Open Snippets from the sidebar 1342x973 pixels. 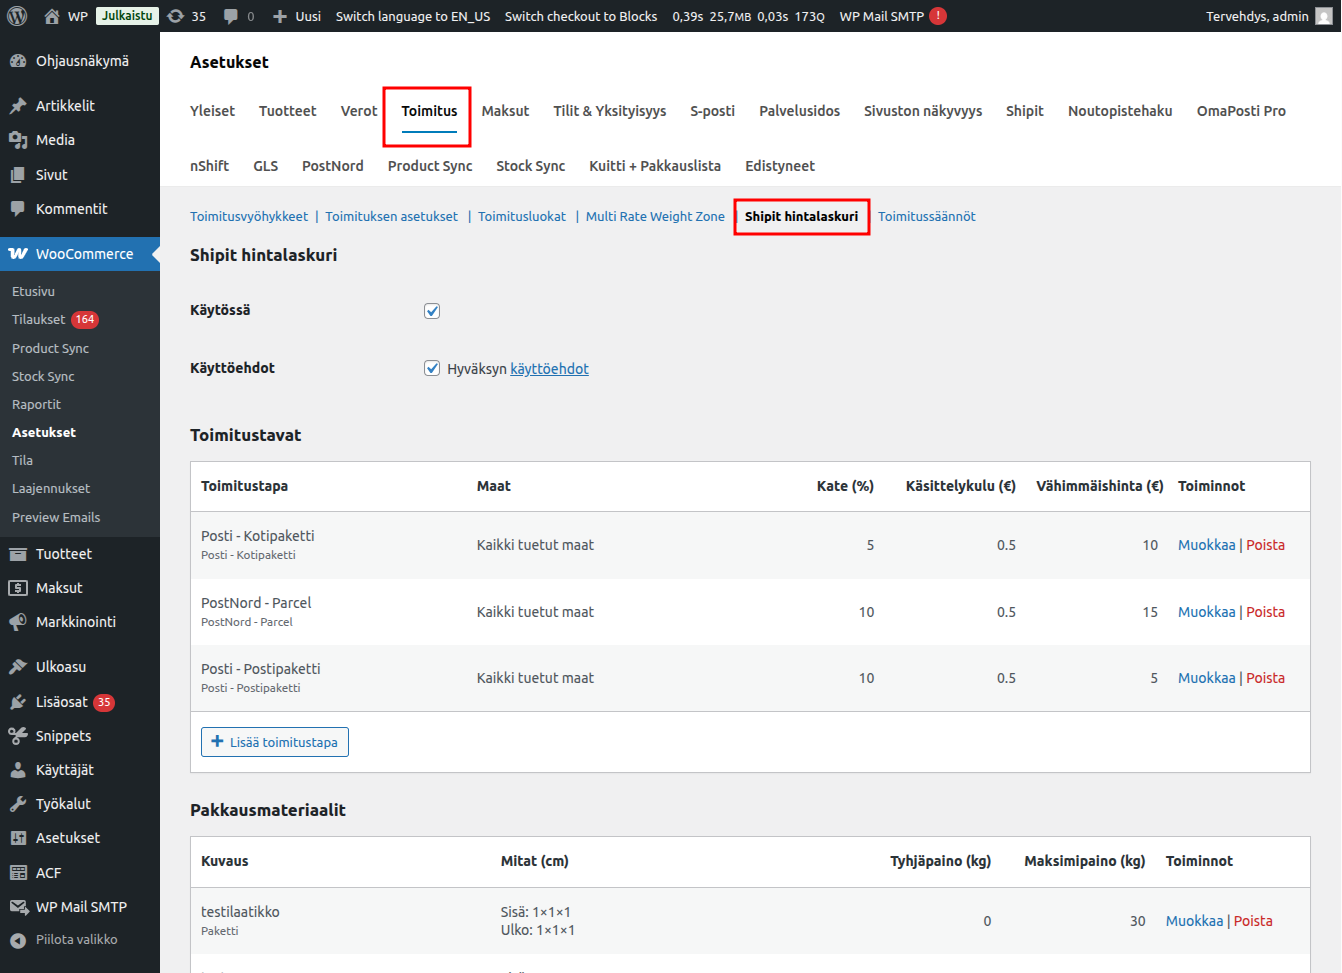(x=63, y=736)
